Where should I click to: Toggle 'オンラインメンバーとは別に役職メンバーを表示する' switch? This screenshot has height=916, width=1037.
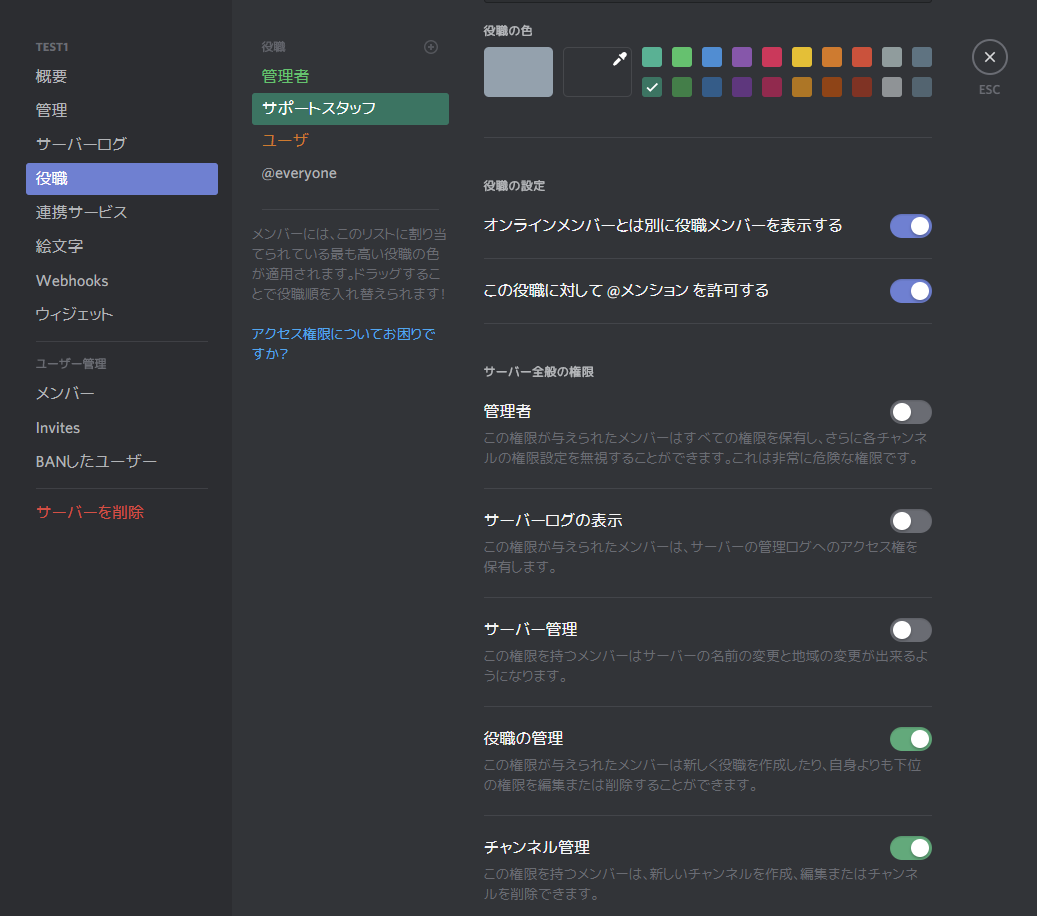tap(911, 226)
